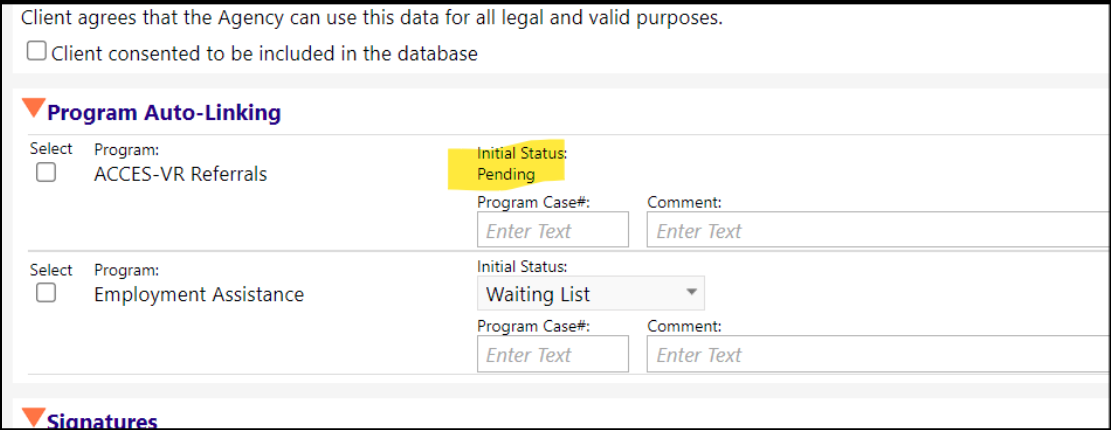Collapse the Program Auto-Linking section triangle
This screenshot has height=430, width=1111.
[x=33, y=109]
